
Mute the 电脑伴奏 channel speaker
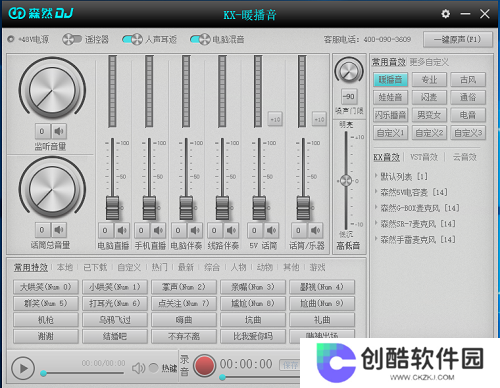point(195,230)
